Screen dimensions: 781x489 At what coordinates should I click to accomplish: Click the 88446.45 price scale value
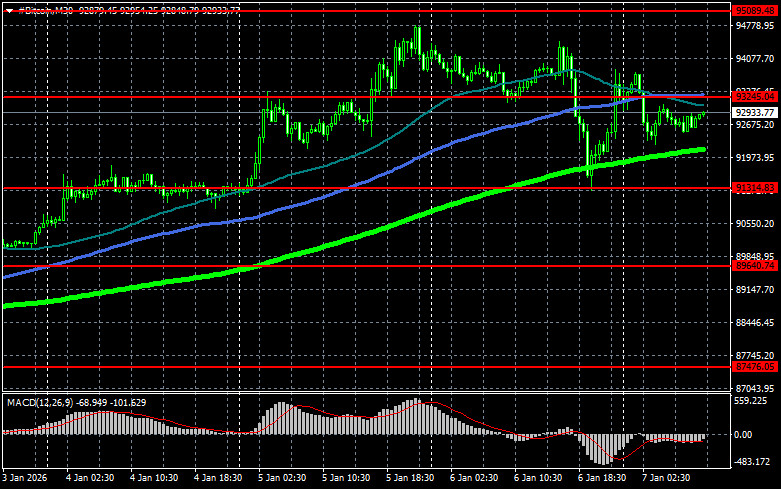pyautogui.click(x=755, y=322)
